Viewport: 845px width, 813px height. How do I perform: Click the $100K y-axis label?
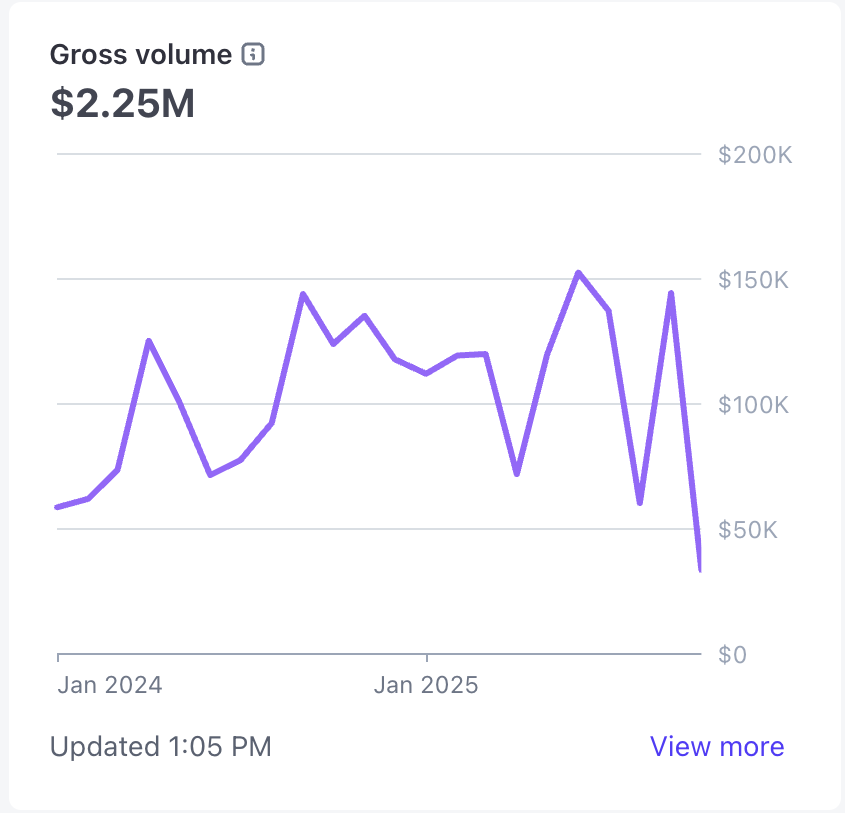755,405
